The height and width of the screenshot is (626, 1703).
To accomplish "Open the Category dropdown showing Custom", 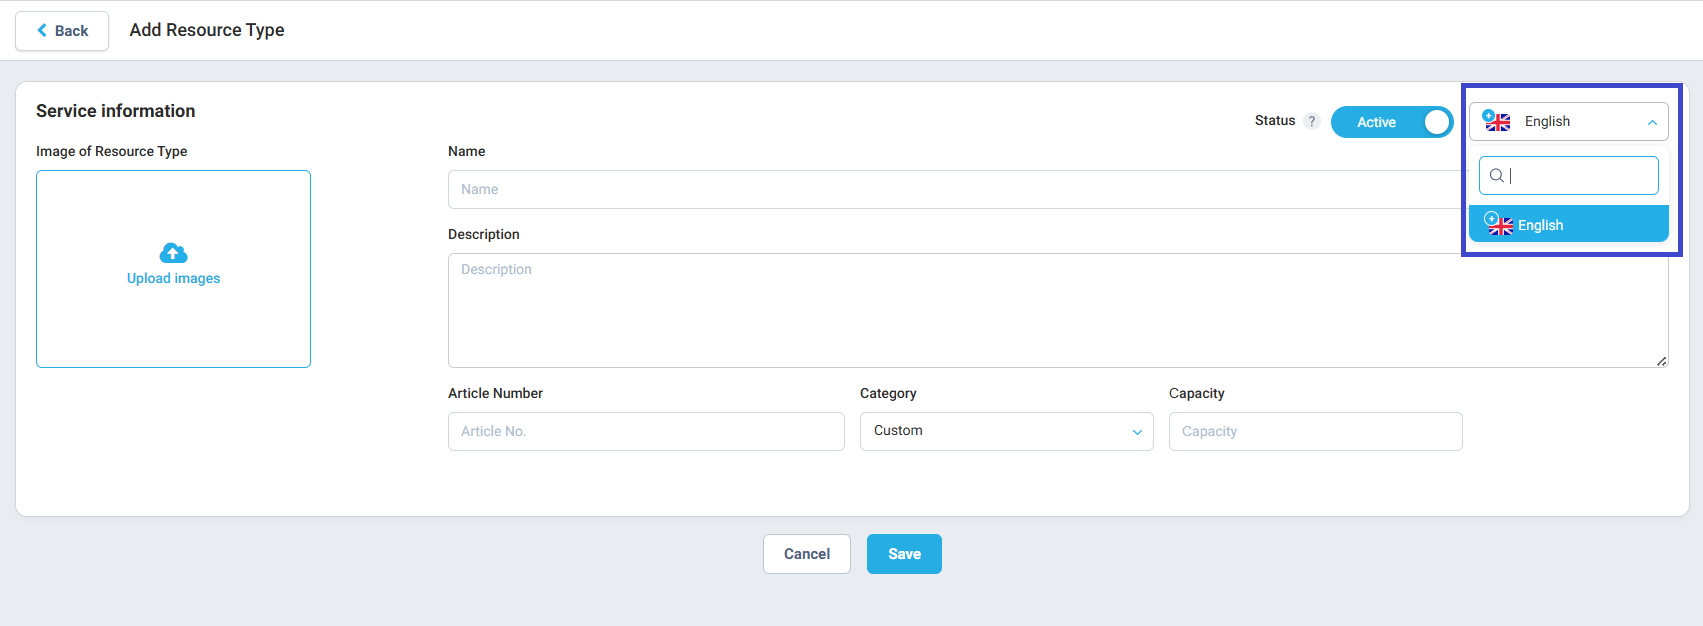I will coord(1006,431).
